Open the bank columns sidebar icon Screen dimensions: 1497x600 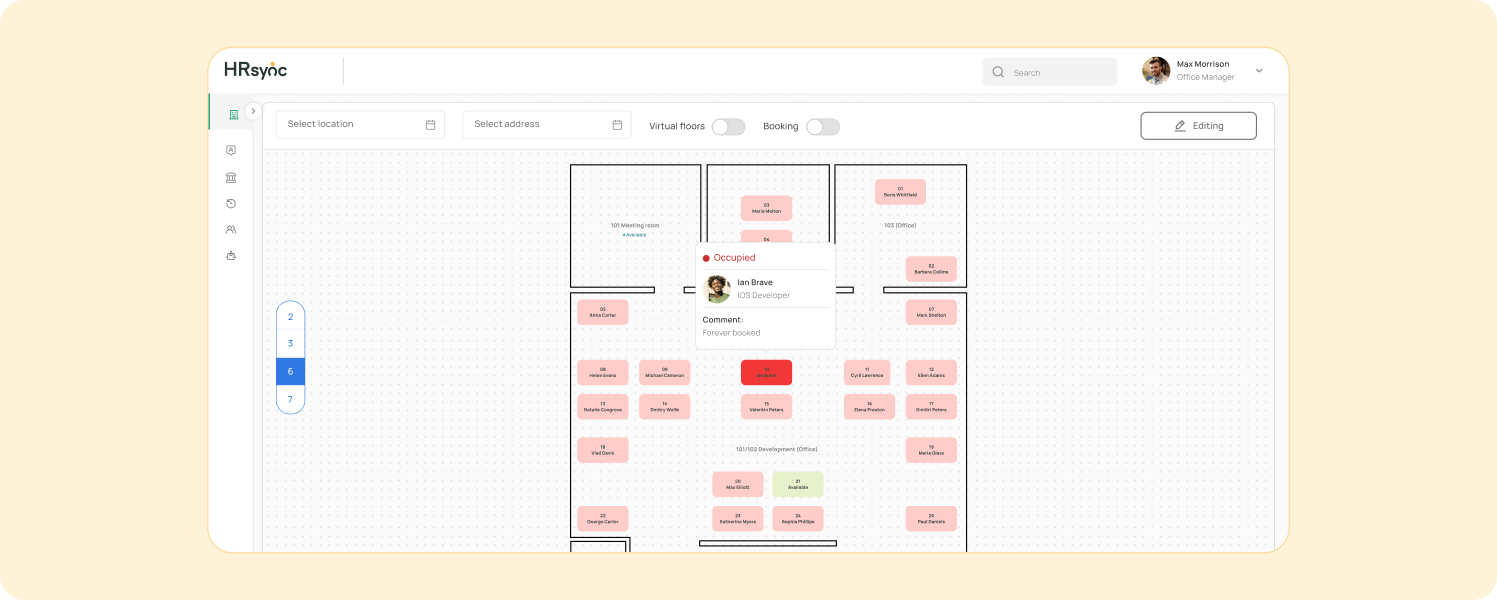coord(231,177)
